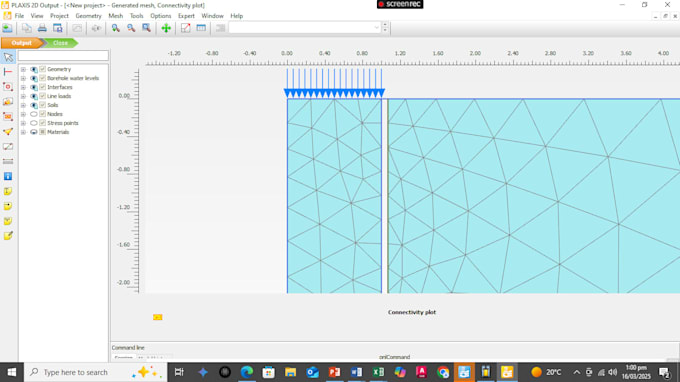Expand the Nodes tree node
The height and width of the screenshot is (382, 680).
pyautogui.click(x=23, y=114)
